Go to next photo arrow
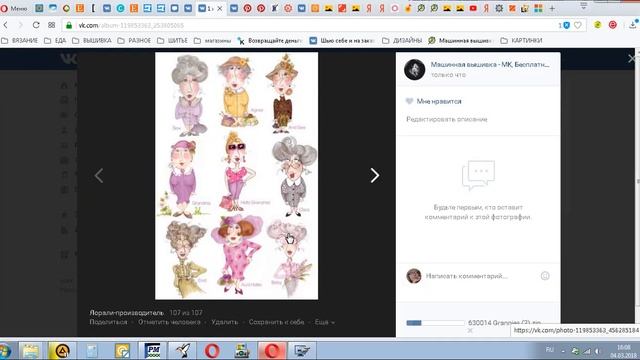The image size is (640, 360). click(x=375, y=176)
